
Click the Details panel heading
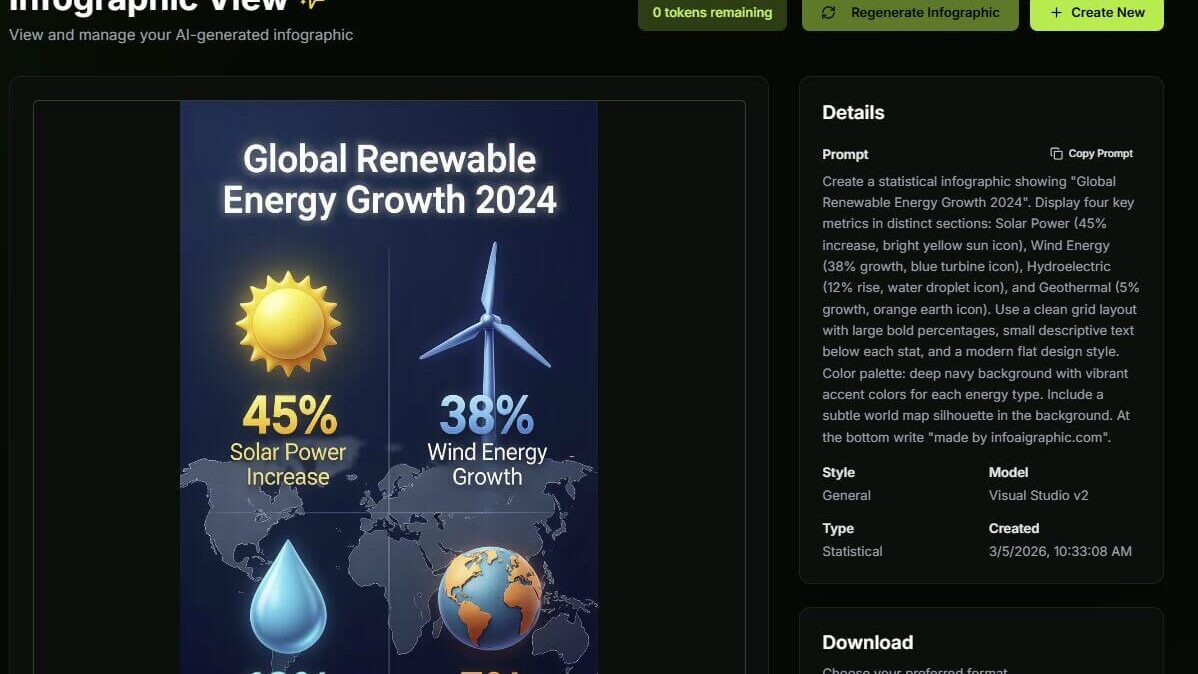click(x=853, y=113)
